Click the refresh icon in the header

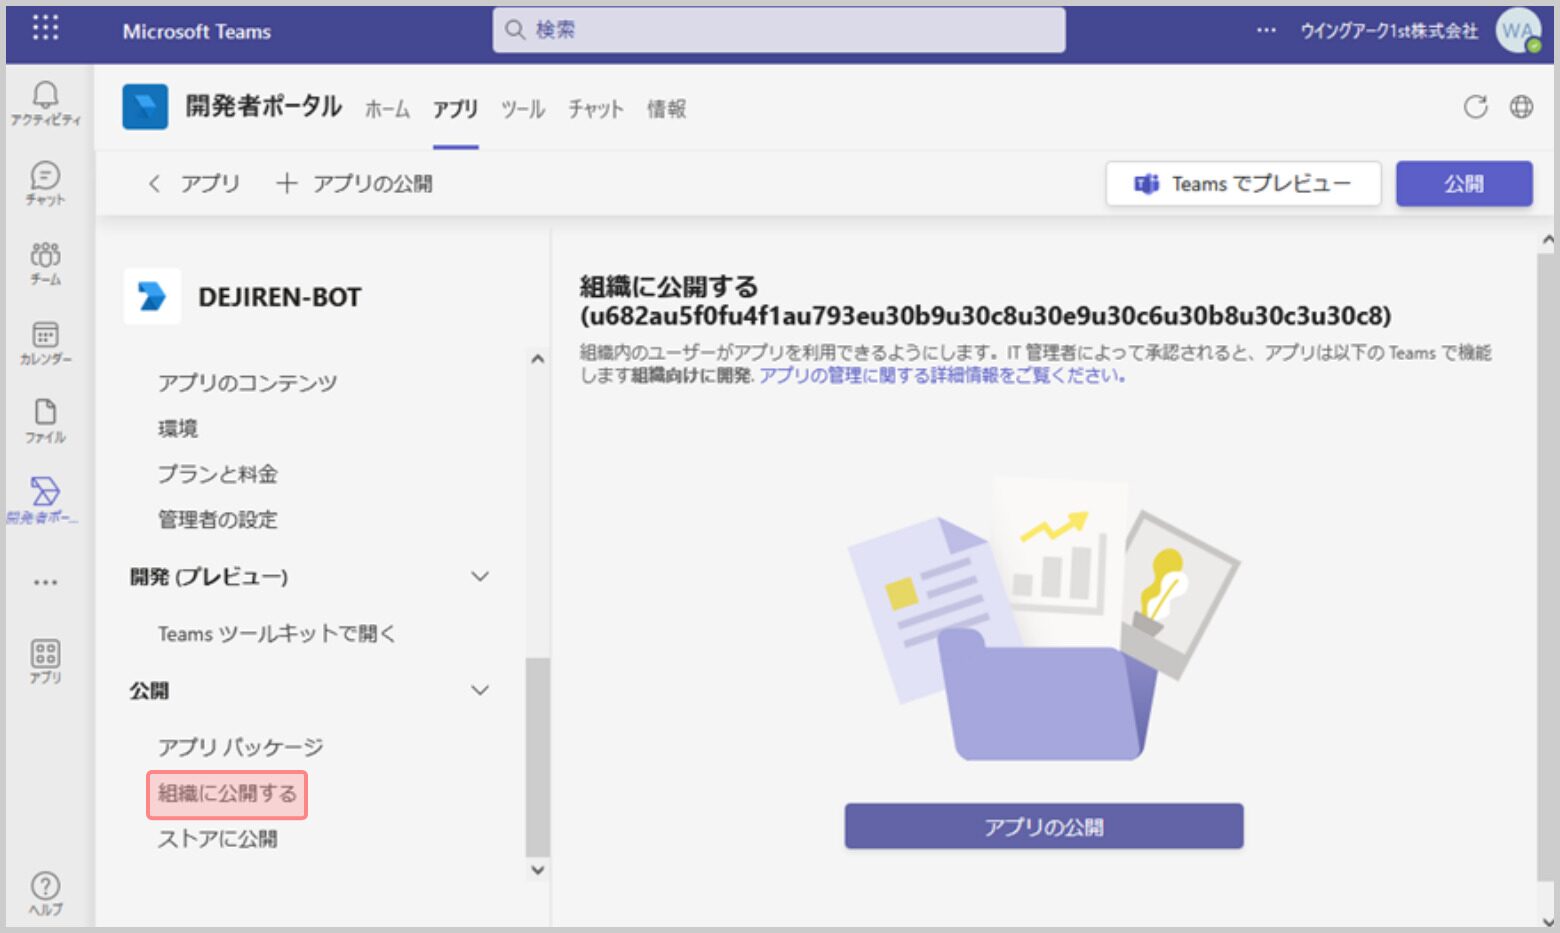tap(1475, 107)
